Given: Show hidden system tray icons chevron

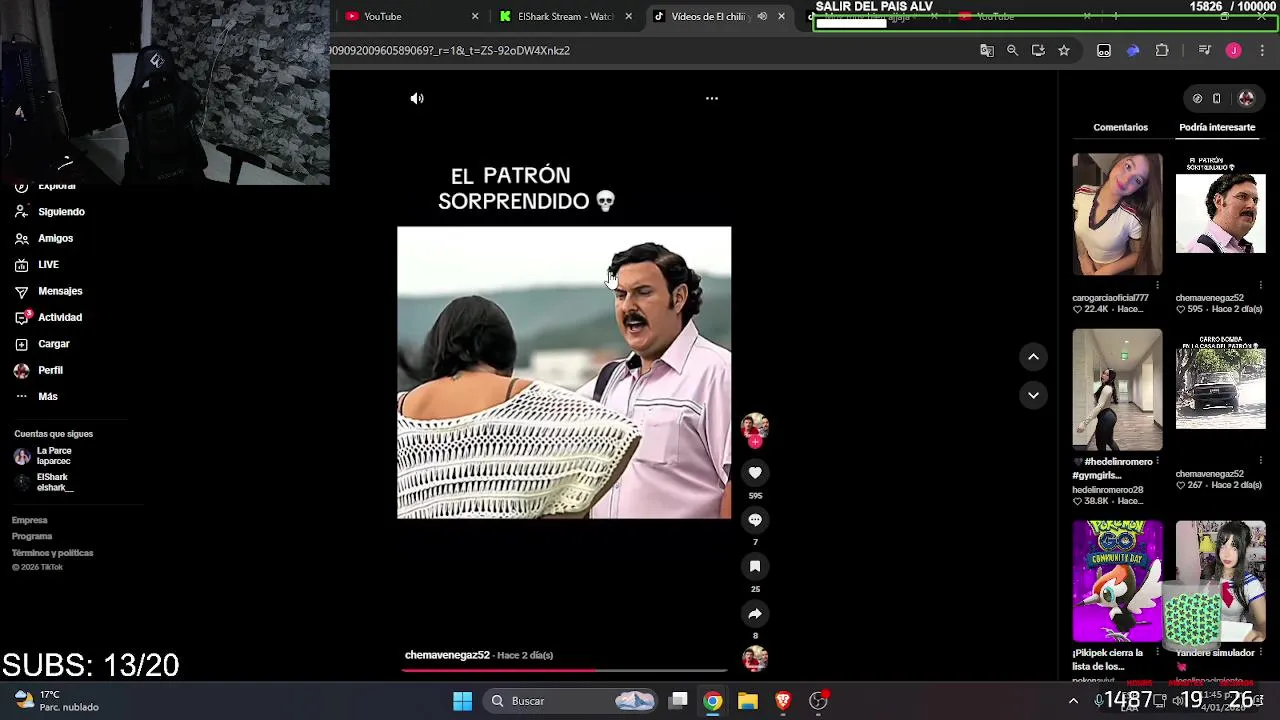Looking at the screenshot, I should point(1074,701).
